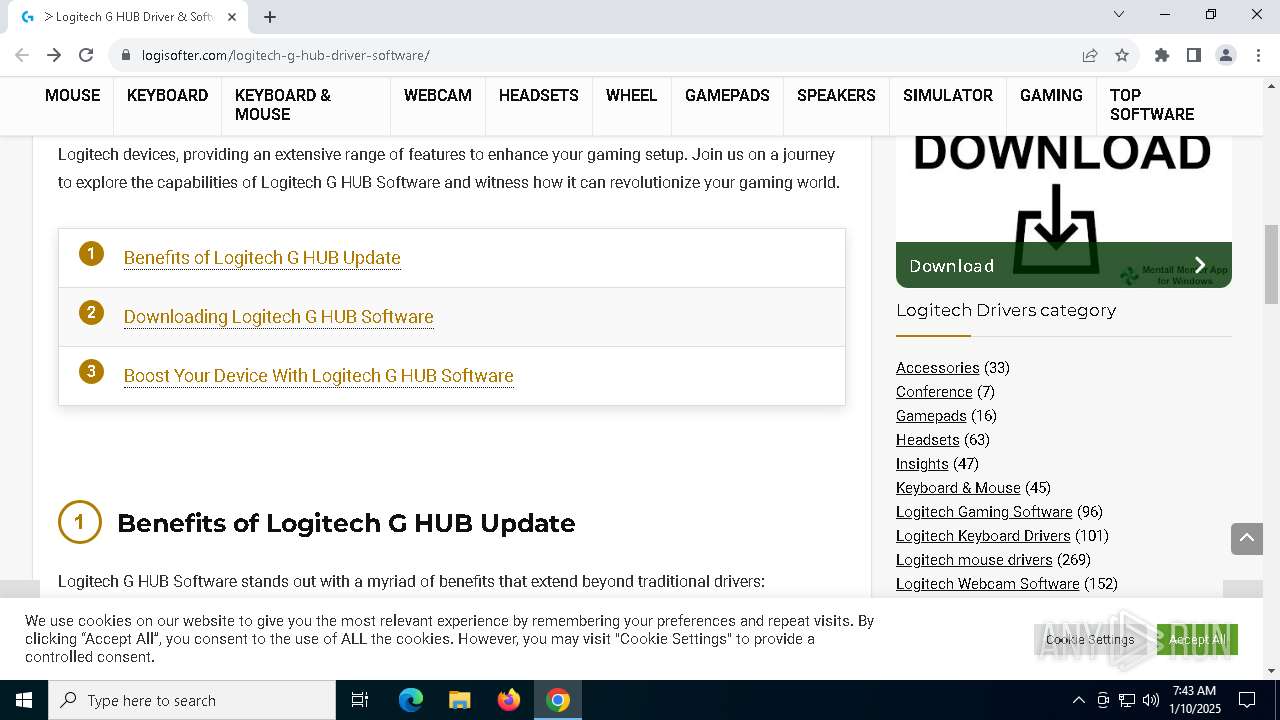The height and width of the screenshot is (720, 1280).
Task: Open Logitech Keyboard Drivers category
Action: click(983, 536)
